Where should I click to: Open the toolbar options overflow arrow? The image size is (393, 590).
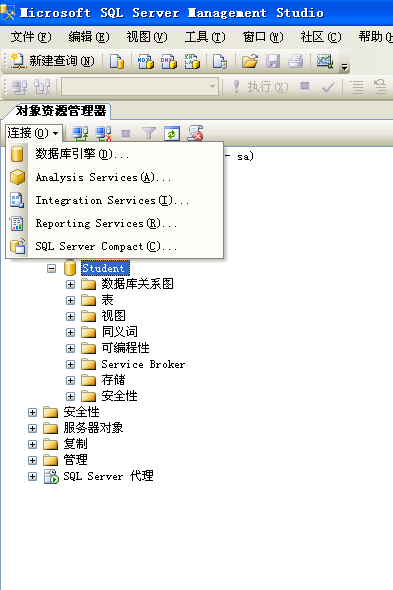tap(344, 67)
